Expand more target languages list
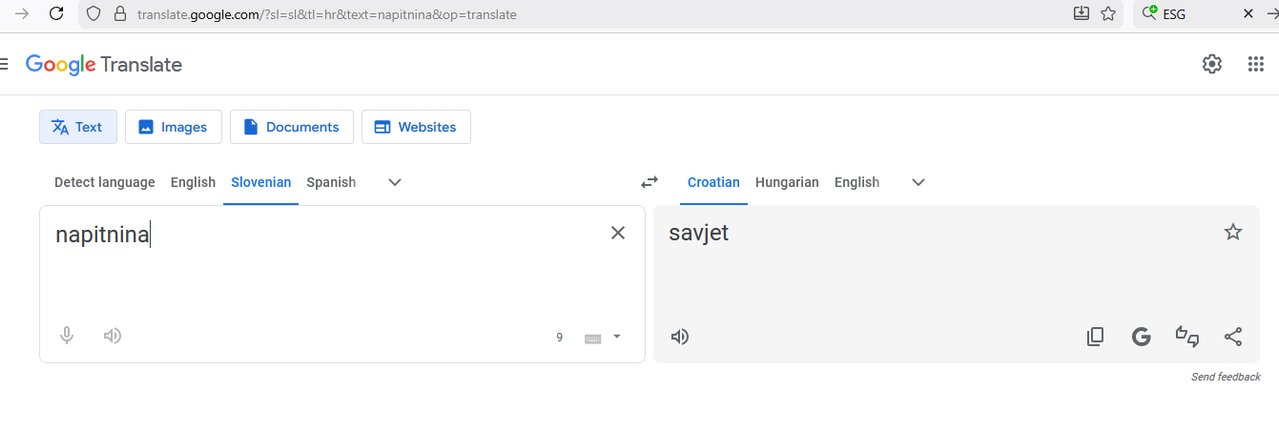Screen dimensions: 1279x432 pos(919,182)
